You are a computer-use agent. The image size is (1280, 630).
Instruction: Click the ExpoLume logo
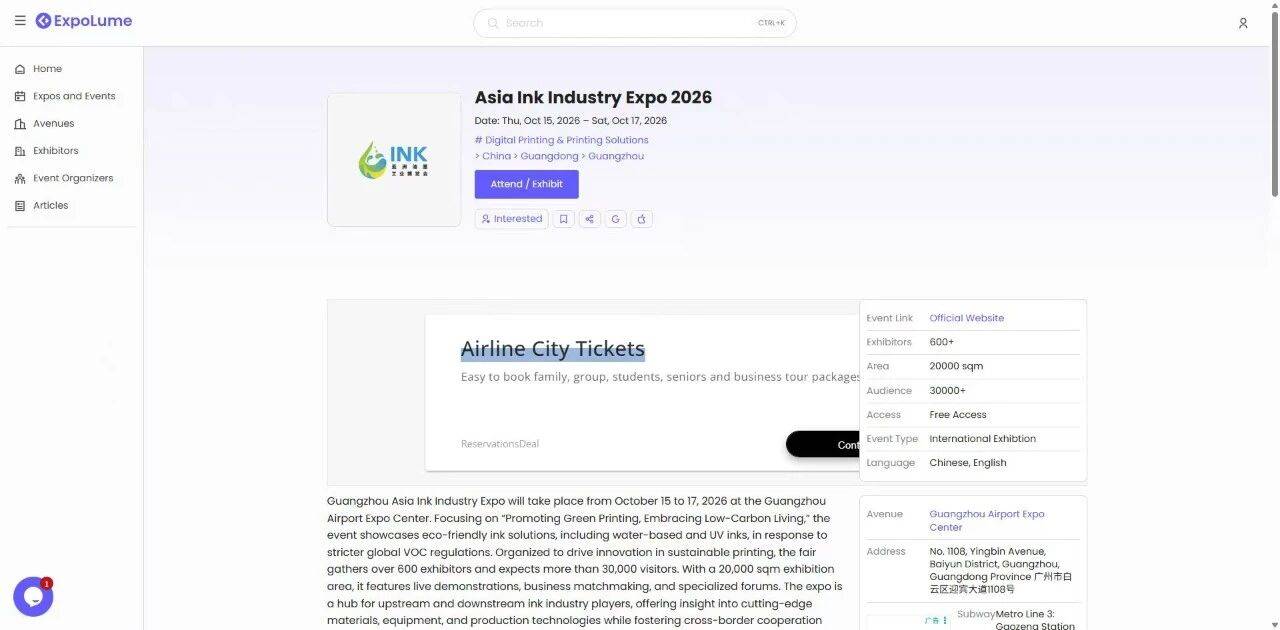click(x=84, y=21)
